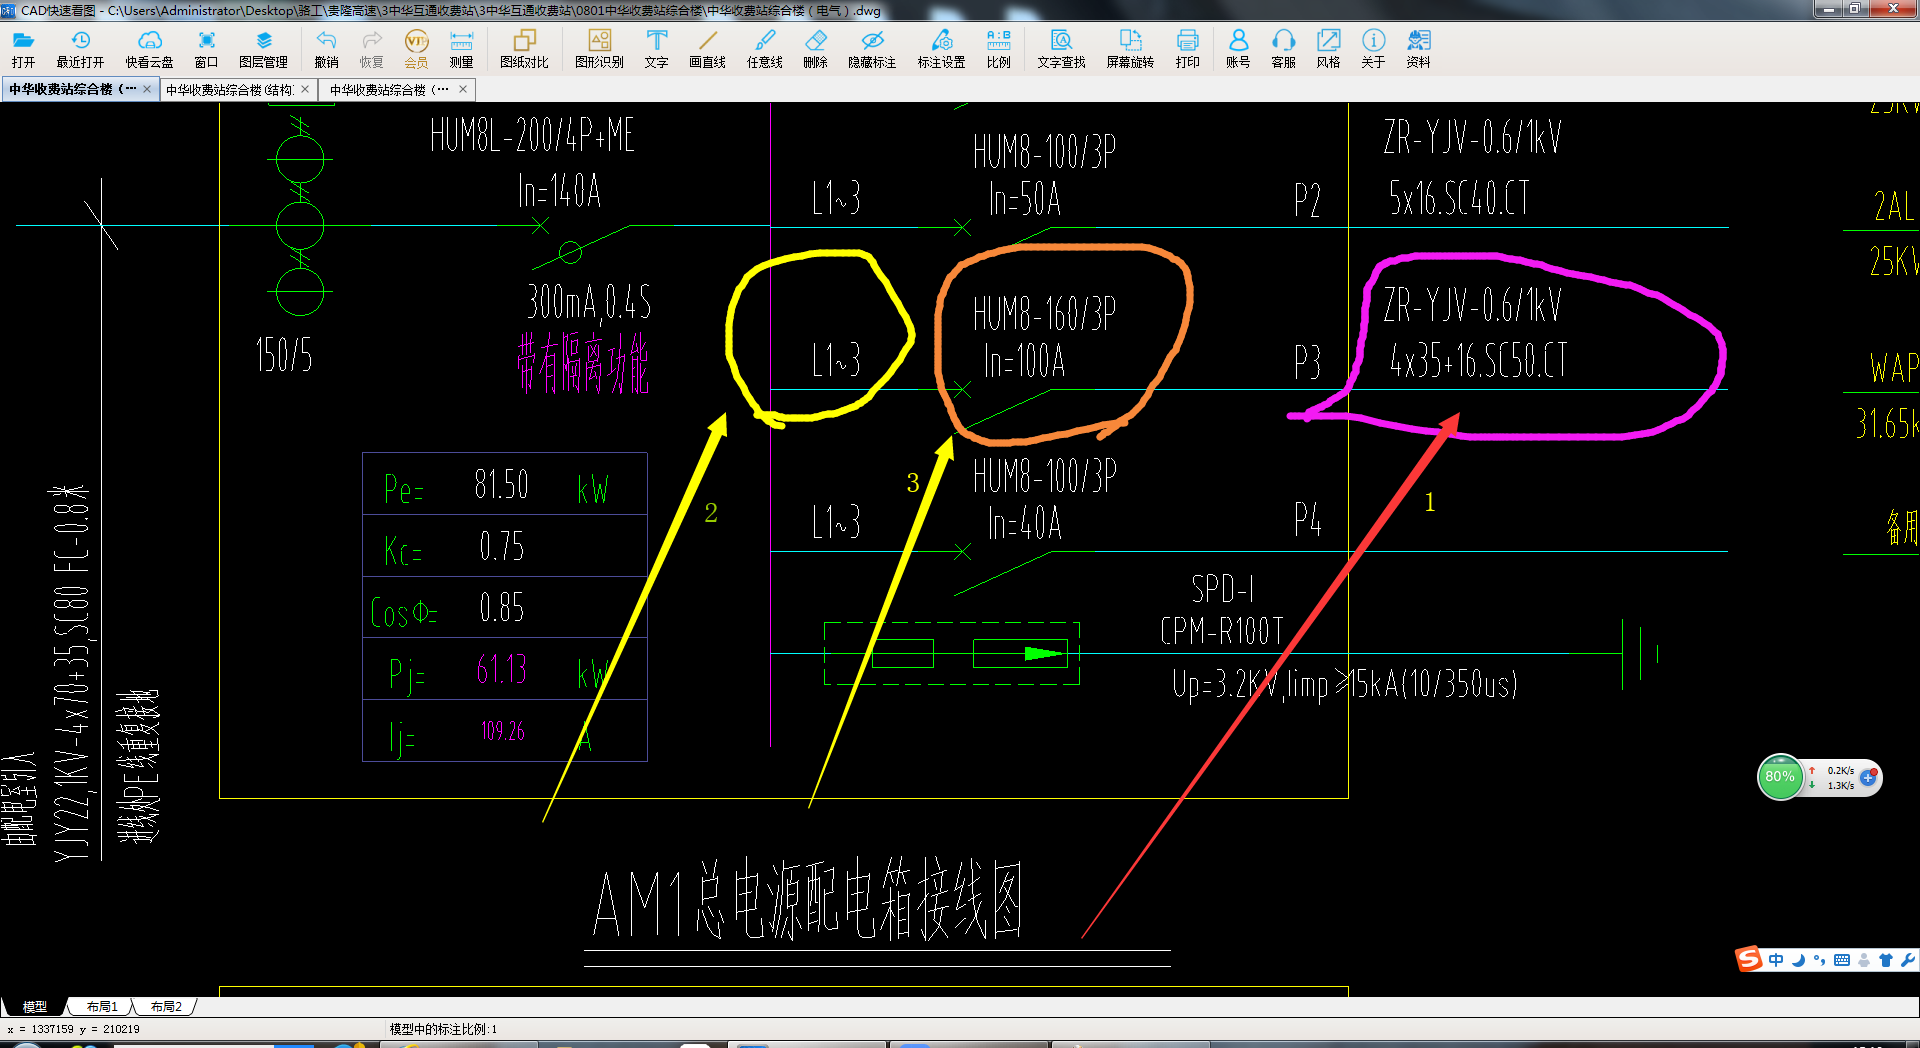1920x1048 pixels.
Task: Click the 窗口 window zoom tool
Action: pyautogui.click(x=206, y=48)
